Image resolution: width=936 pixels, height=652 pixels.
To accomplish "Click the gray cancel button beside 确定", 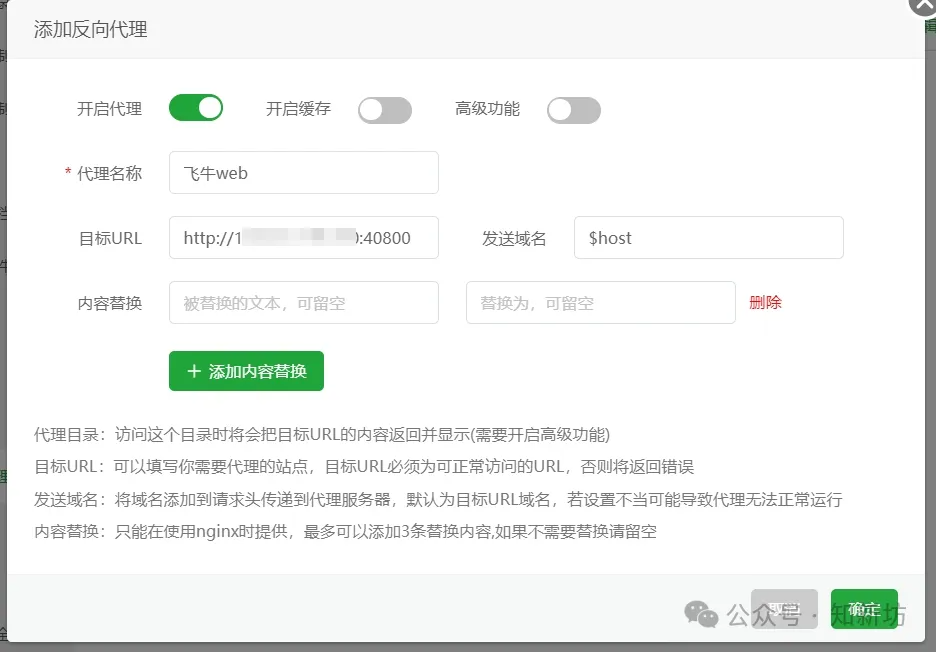I will pos(784,609).
